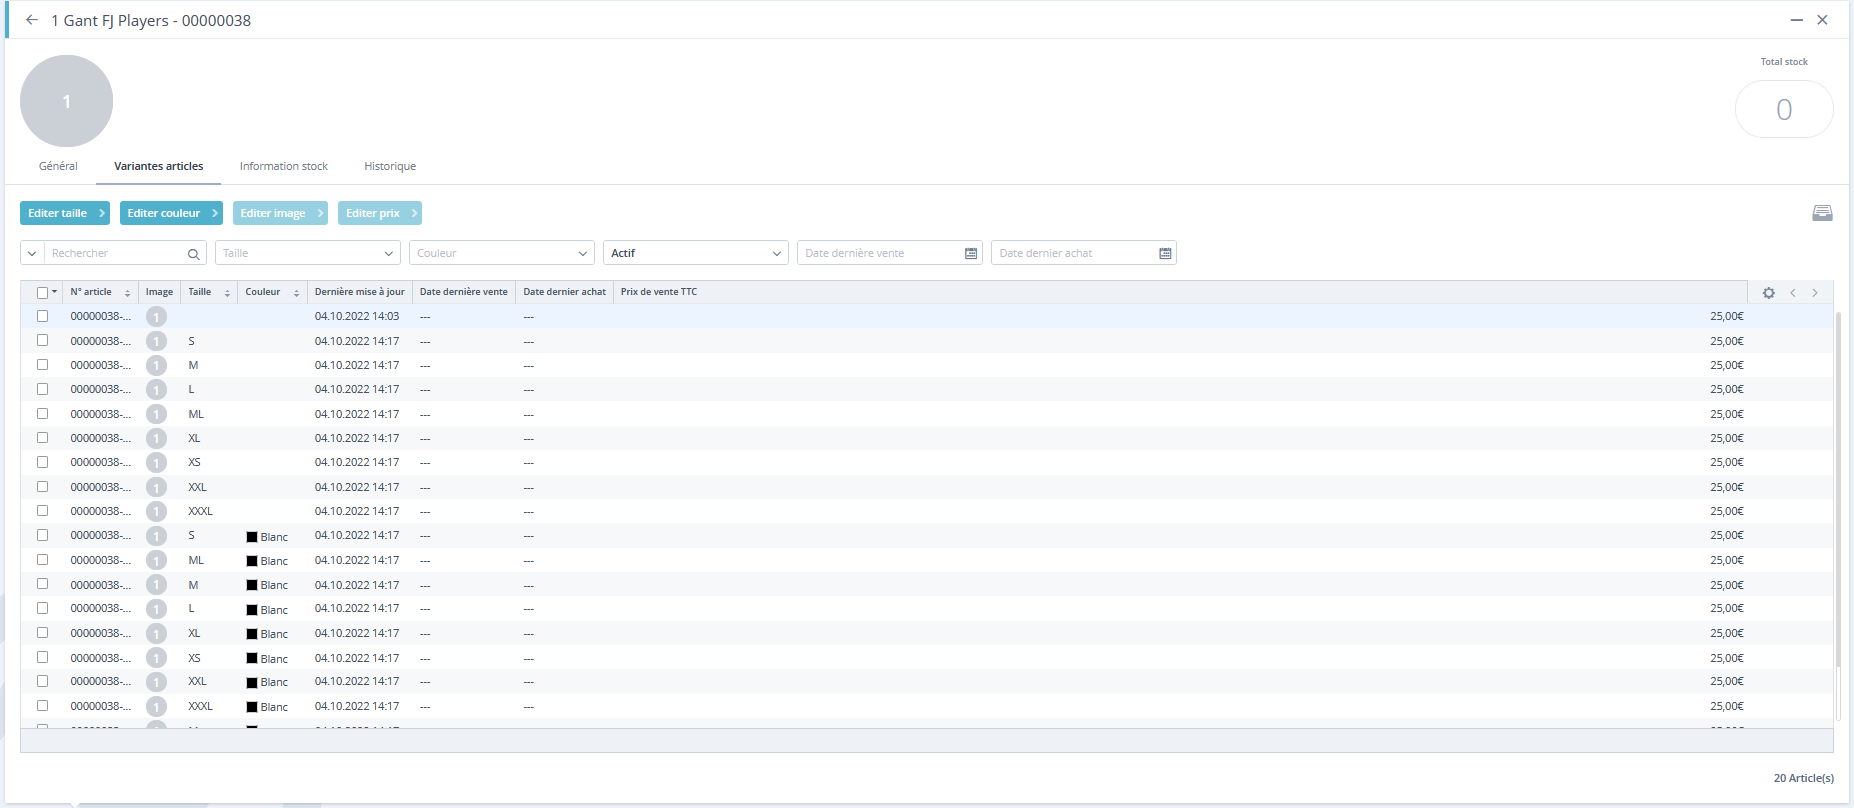Go to previous columns page arrow
Viewport: 1854px width, 808px height.
coord(1793,293)
